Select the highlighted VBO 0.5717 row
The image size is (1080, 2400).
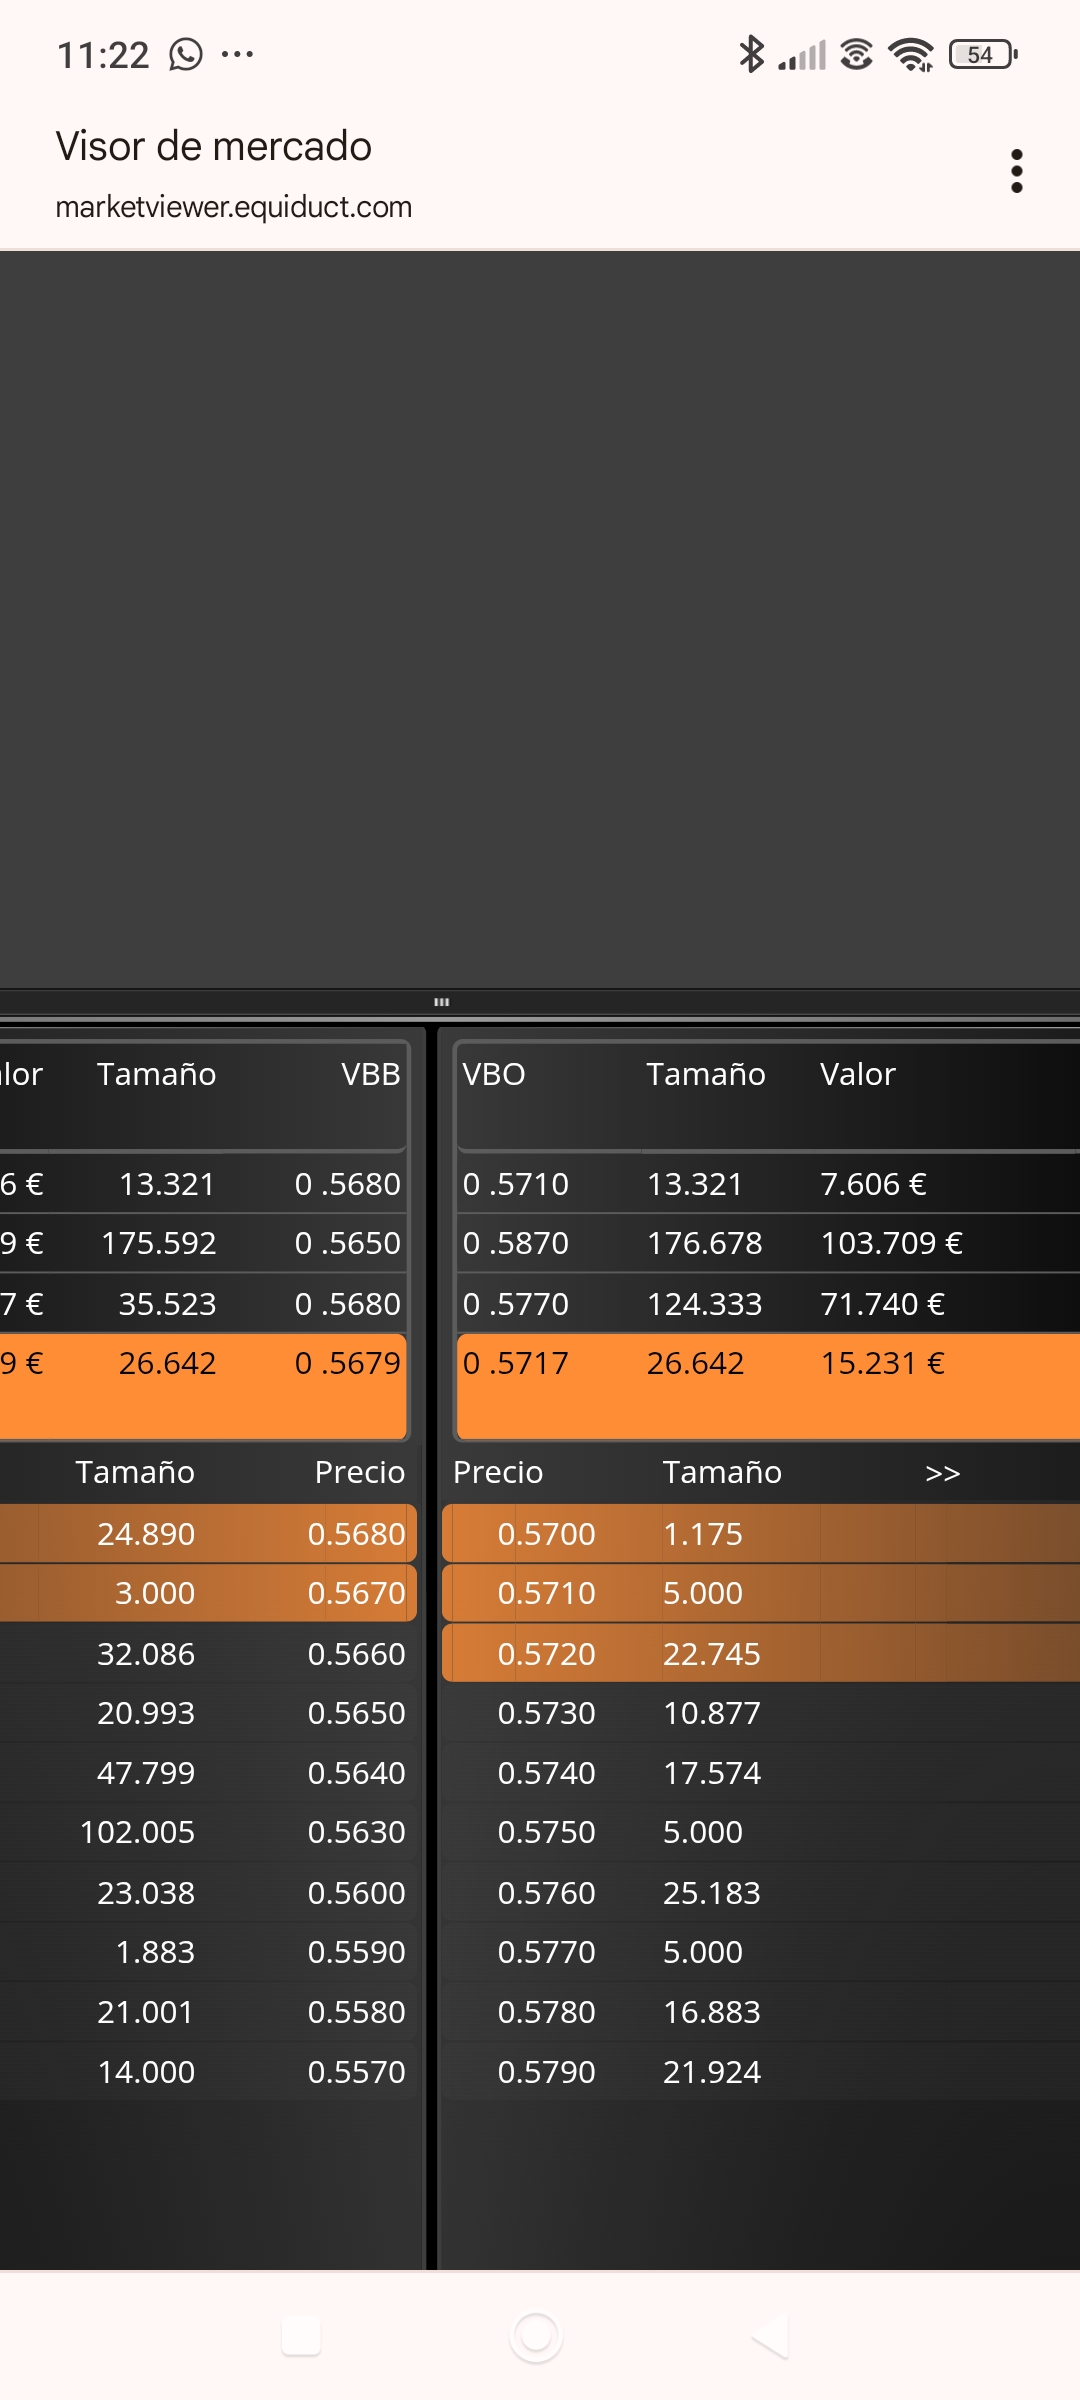point(768,1386)
